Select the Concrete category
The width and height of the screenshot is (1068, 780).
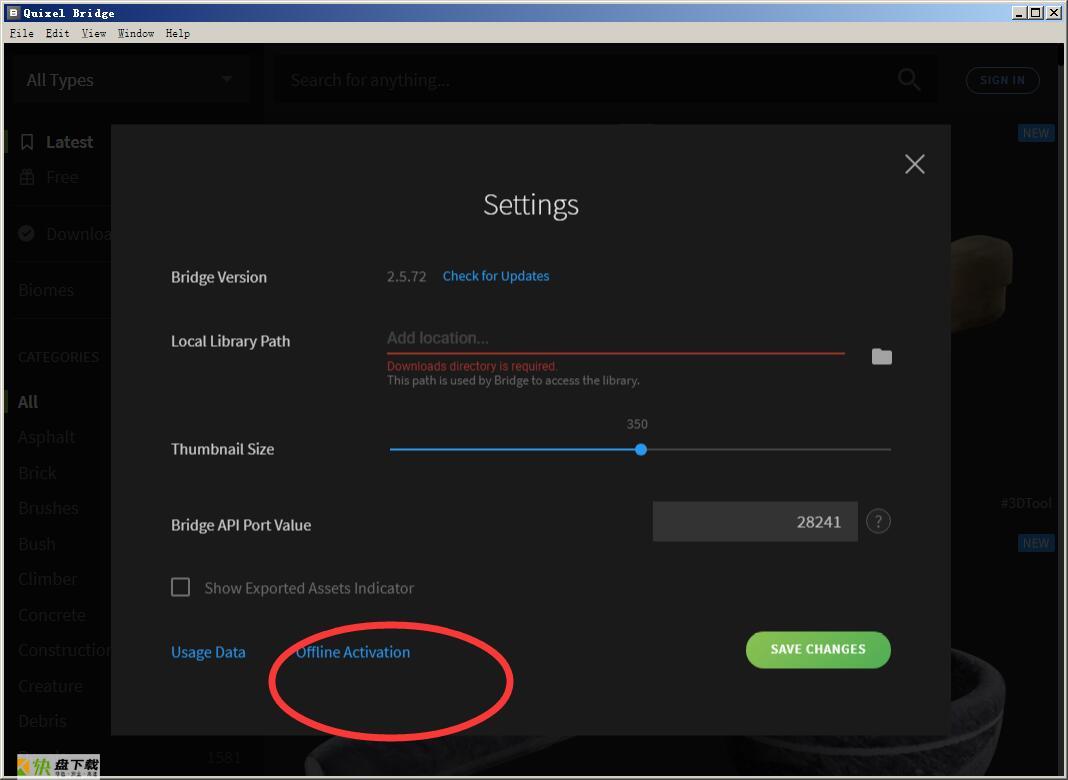pyautogui.click(x=52, y=614)
